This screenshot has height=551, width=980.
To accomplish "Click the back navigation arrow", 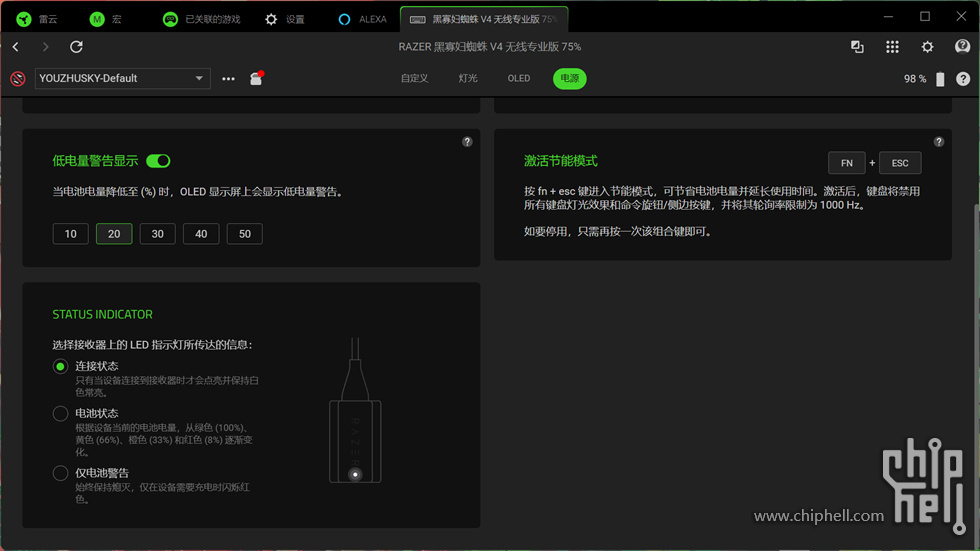I will coord(16,47).
